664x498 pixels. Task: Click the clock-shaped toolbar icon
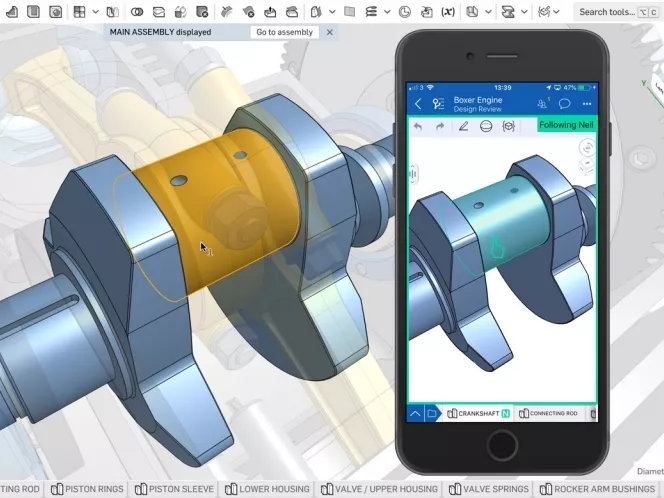click(x=405, y=12)
